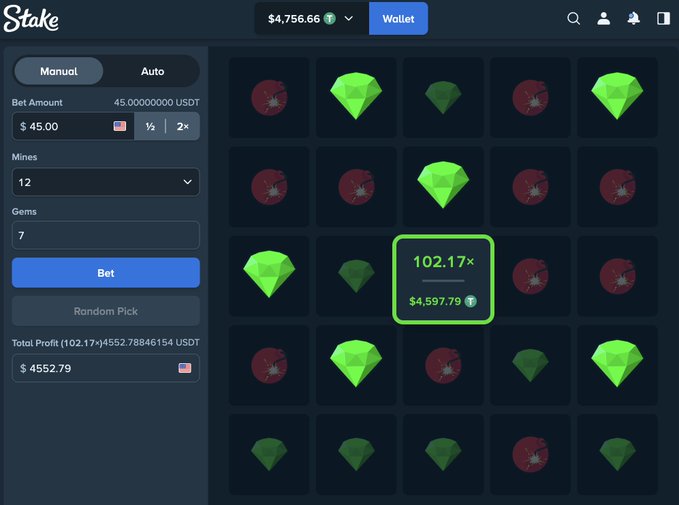The image size is (679, 505).
Task: Click the Tether coin icon beside the balance
Action: pos(330,19)
